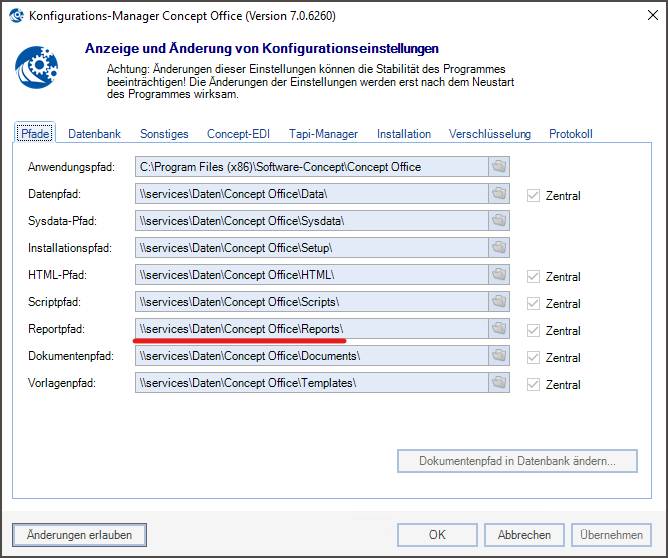Toggle Zentral checkbox for Reportpfad
Image resolution: width=668 pixels, height=558 pixels.
tap(533, 330)
